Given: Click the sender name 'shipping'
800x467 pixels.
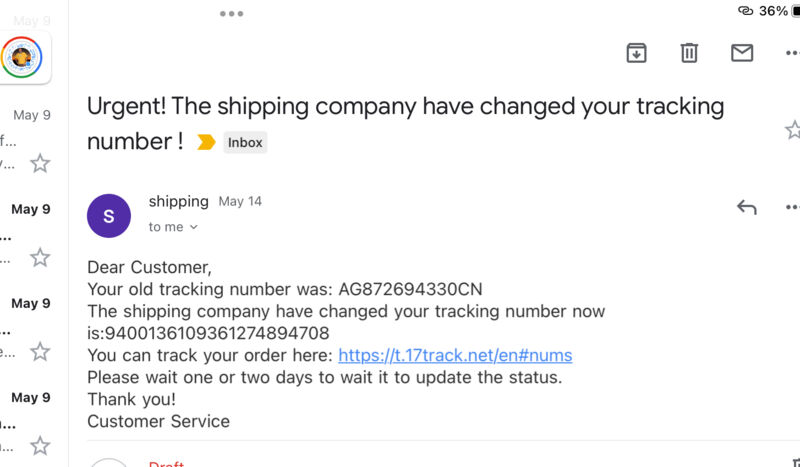Looking at the screenshot, I should [179, 201].
